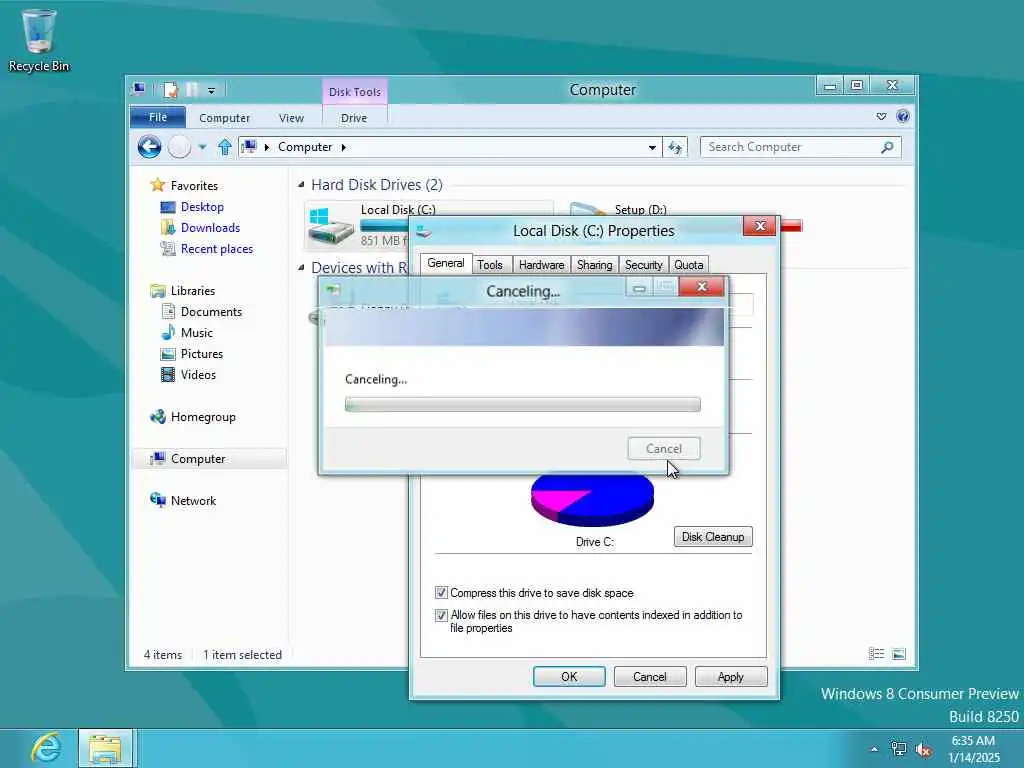This screenshot has height=768, width=1024.
Task: Click the Favorites star icon
Action: (x=157, y=185)
